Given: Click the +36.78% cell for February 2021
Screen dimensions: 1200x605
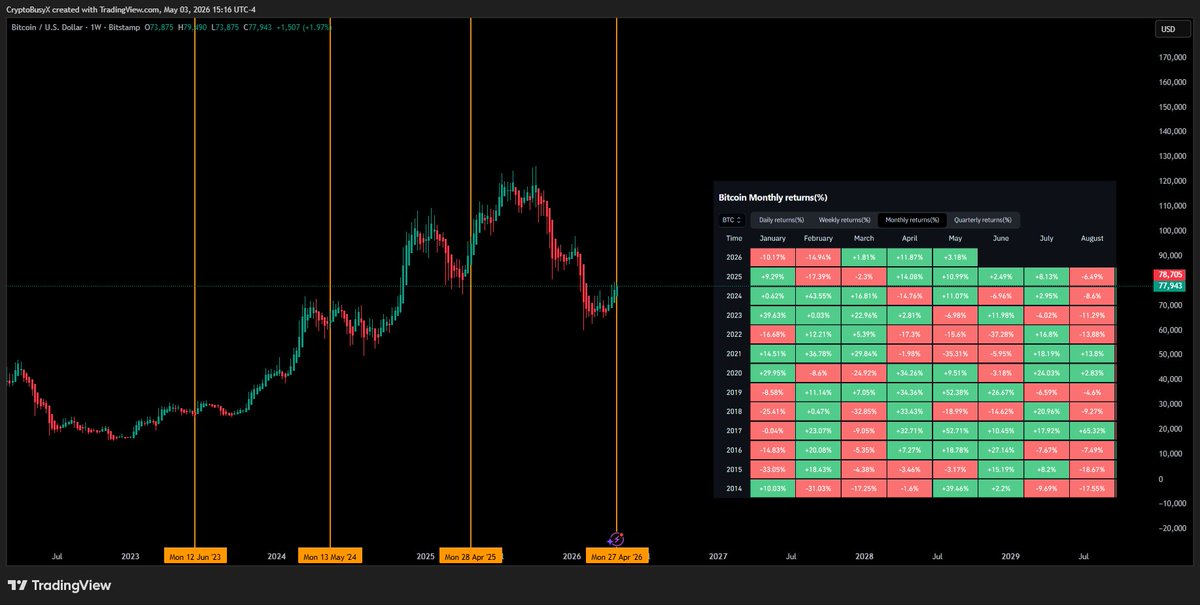Looking at the screenshot, I should 818,354.
